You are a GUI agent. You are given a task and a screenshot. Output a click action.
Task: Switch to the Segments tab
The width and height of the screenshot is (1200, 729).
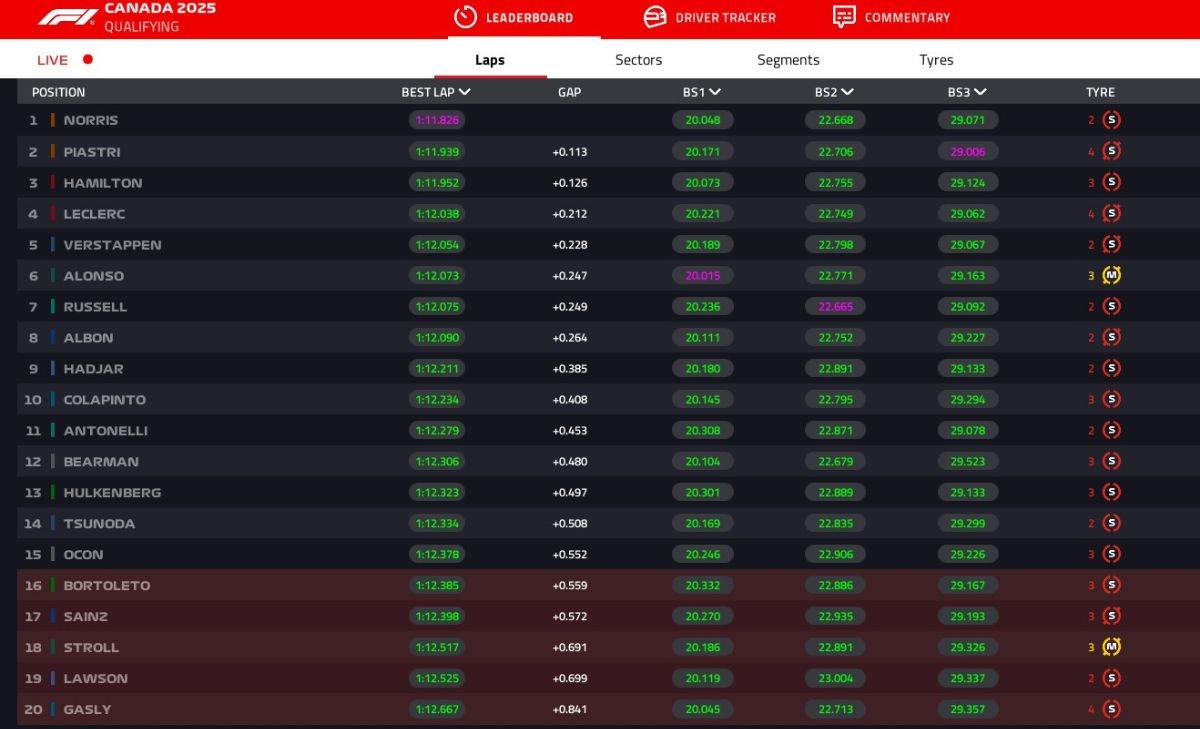click(x=788, y=60)
